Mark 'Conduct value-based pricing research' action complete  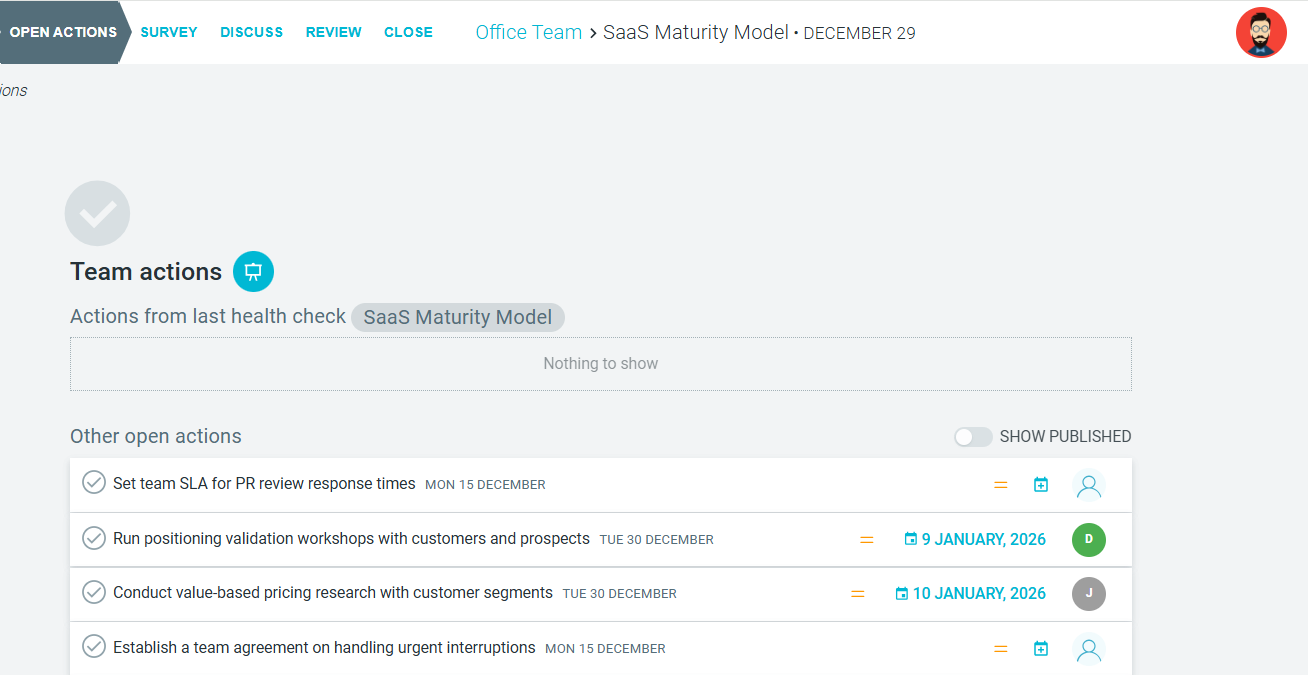(x=93, y=592)
